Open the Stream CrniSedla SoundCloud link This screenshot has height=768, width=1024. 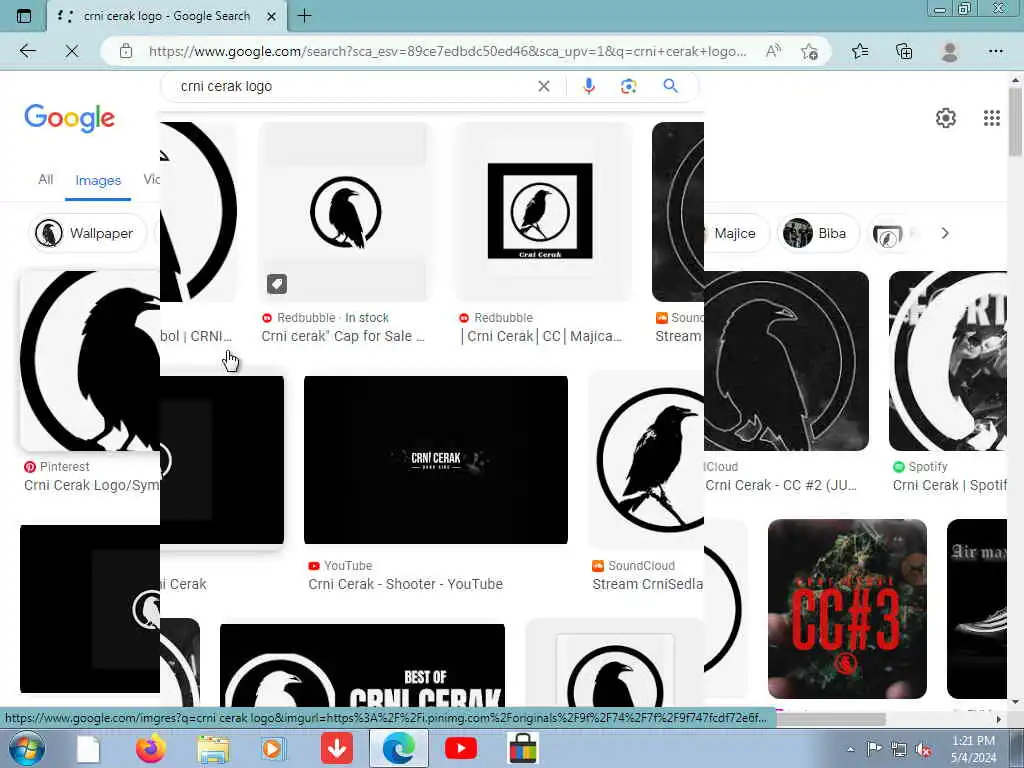647,584
